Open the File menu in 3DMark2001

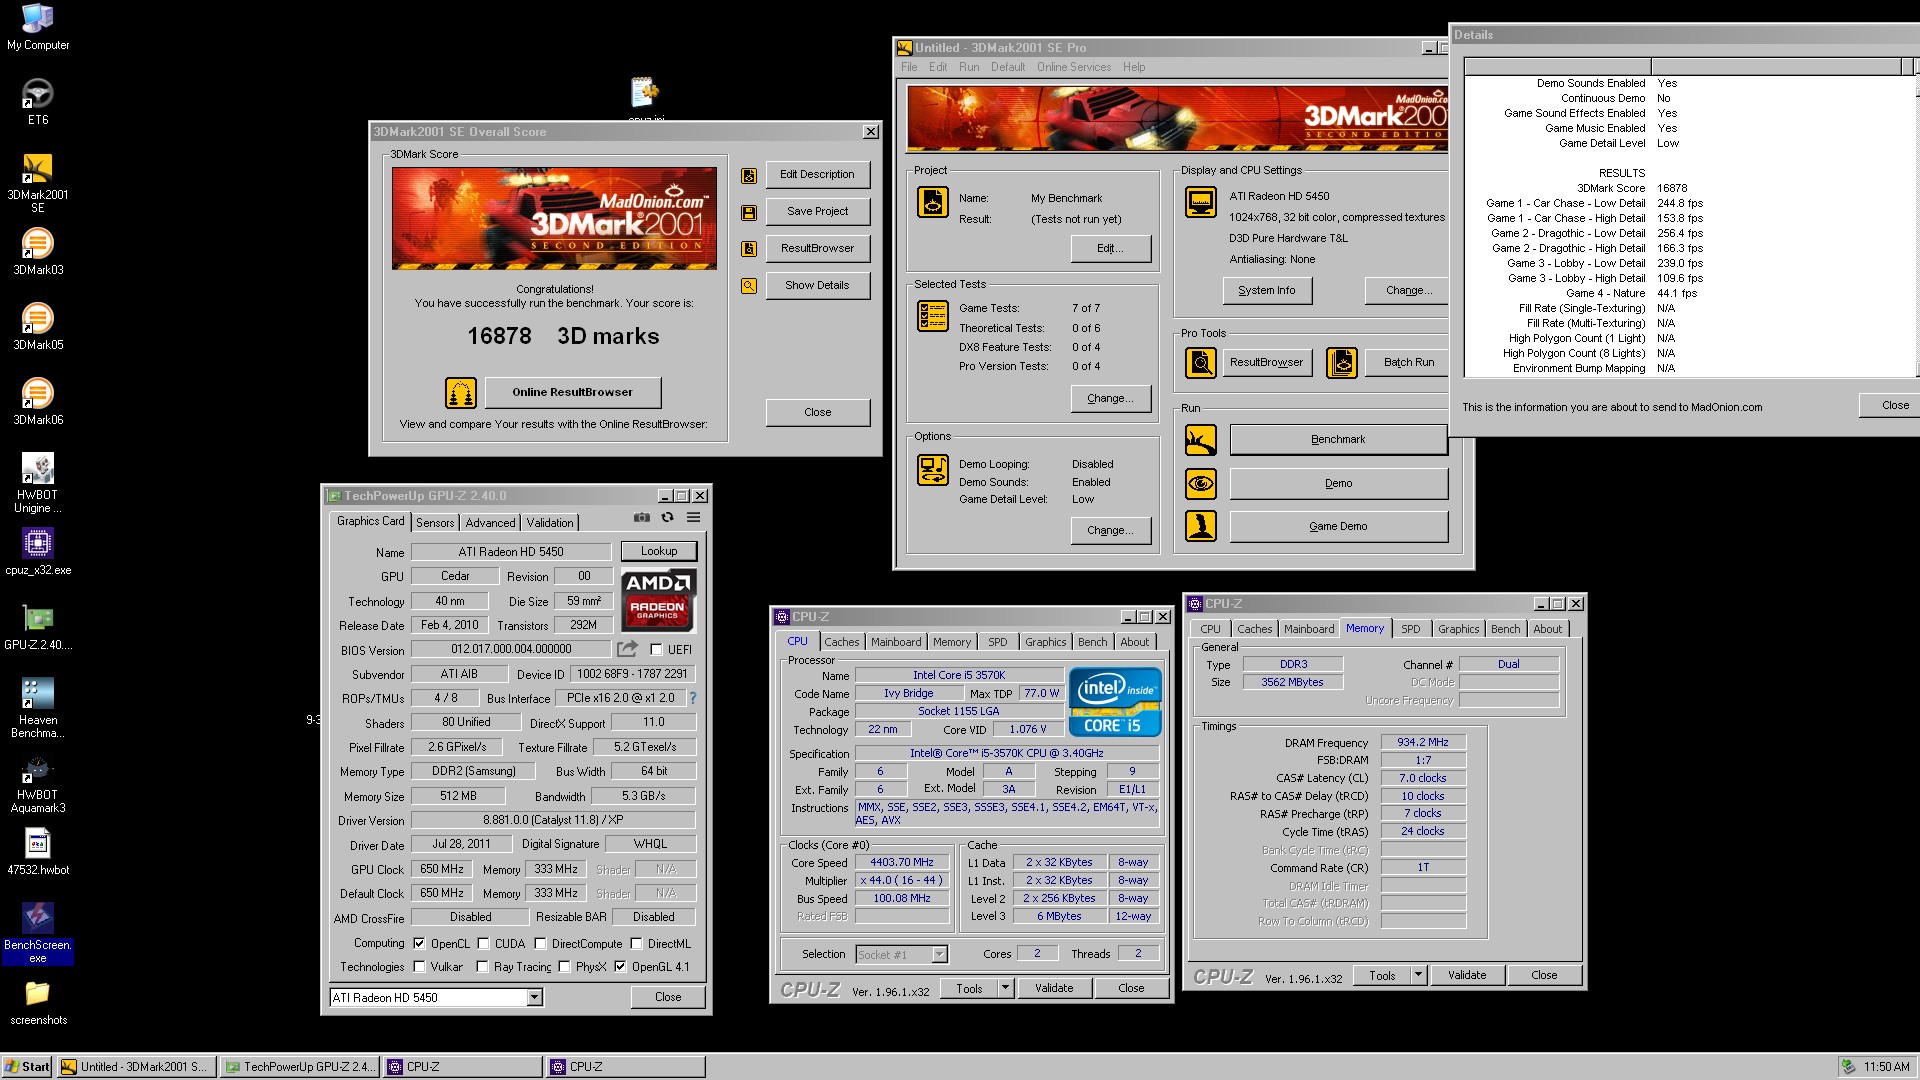pyautogui.click(x=909, y=67)
